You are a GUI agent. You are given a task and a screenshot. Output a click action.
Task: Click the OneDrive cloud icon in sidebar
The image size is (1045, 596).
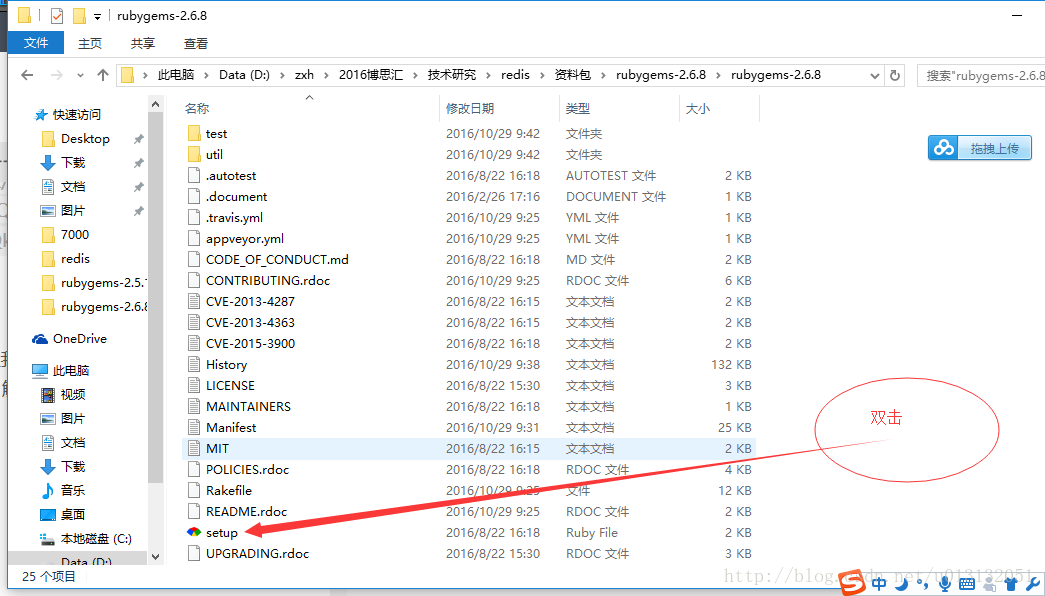click(x=40, y=339)
